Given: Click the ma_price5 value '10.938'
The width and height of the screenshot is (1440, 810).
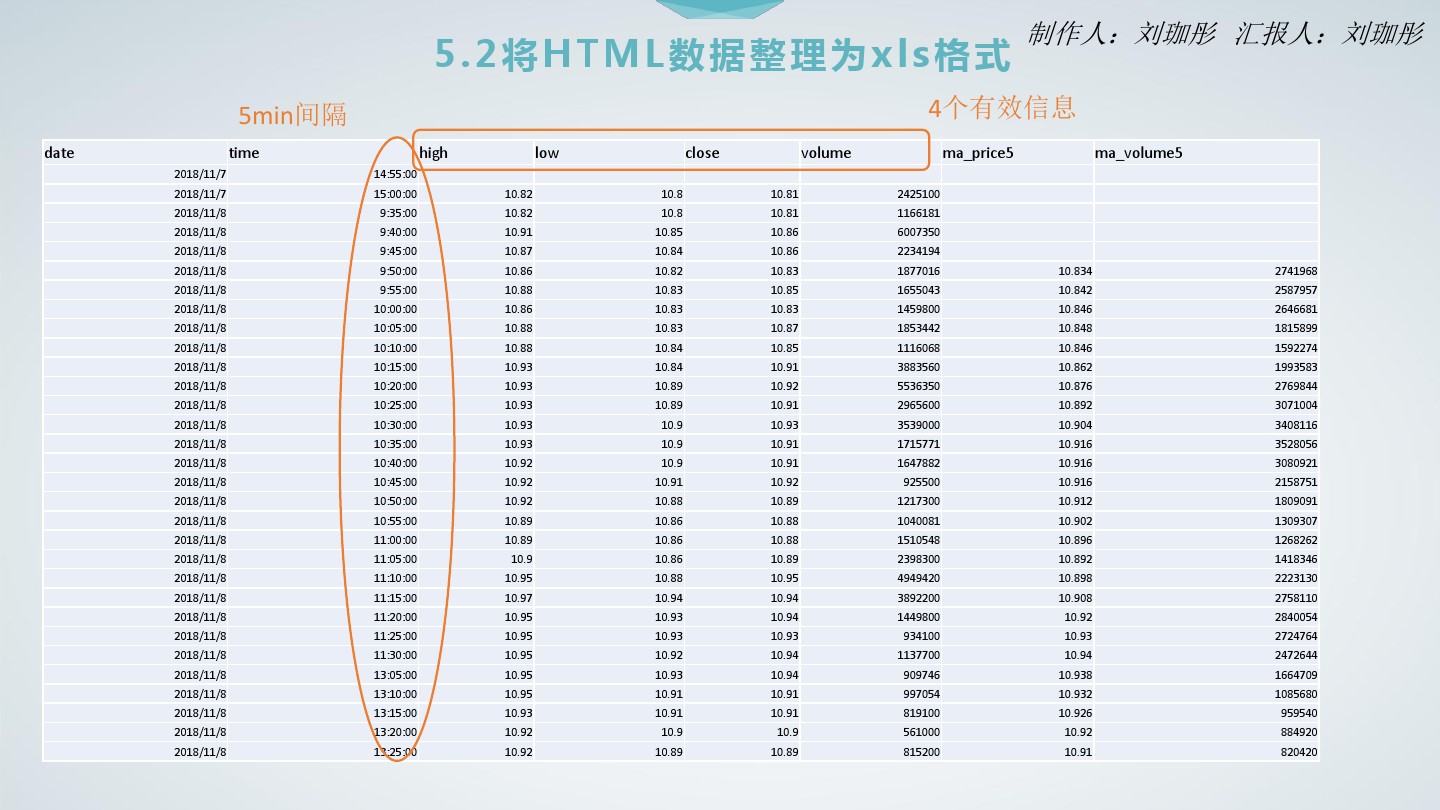Looking at the screenshot, I should point(1075,675).
